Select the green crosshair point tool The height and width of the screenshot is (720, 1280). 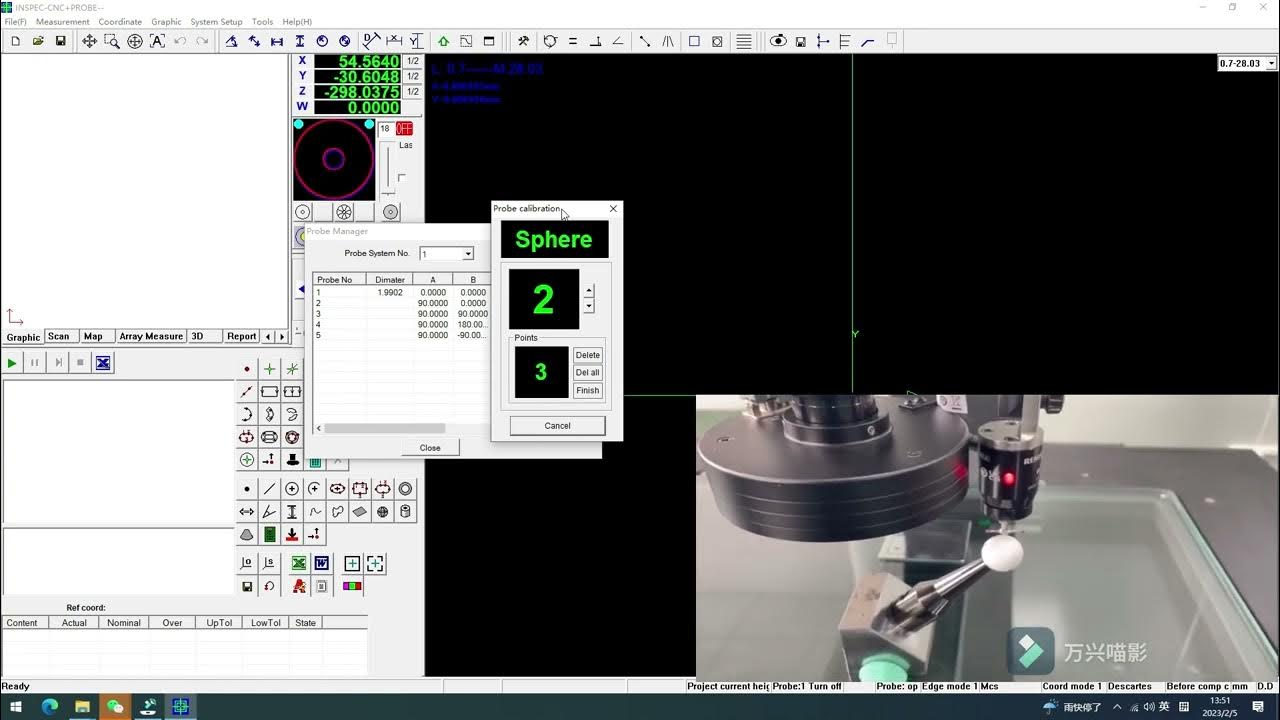point(269,369)
